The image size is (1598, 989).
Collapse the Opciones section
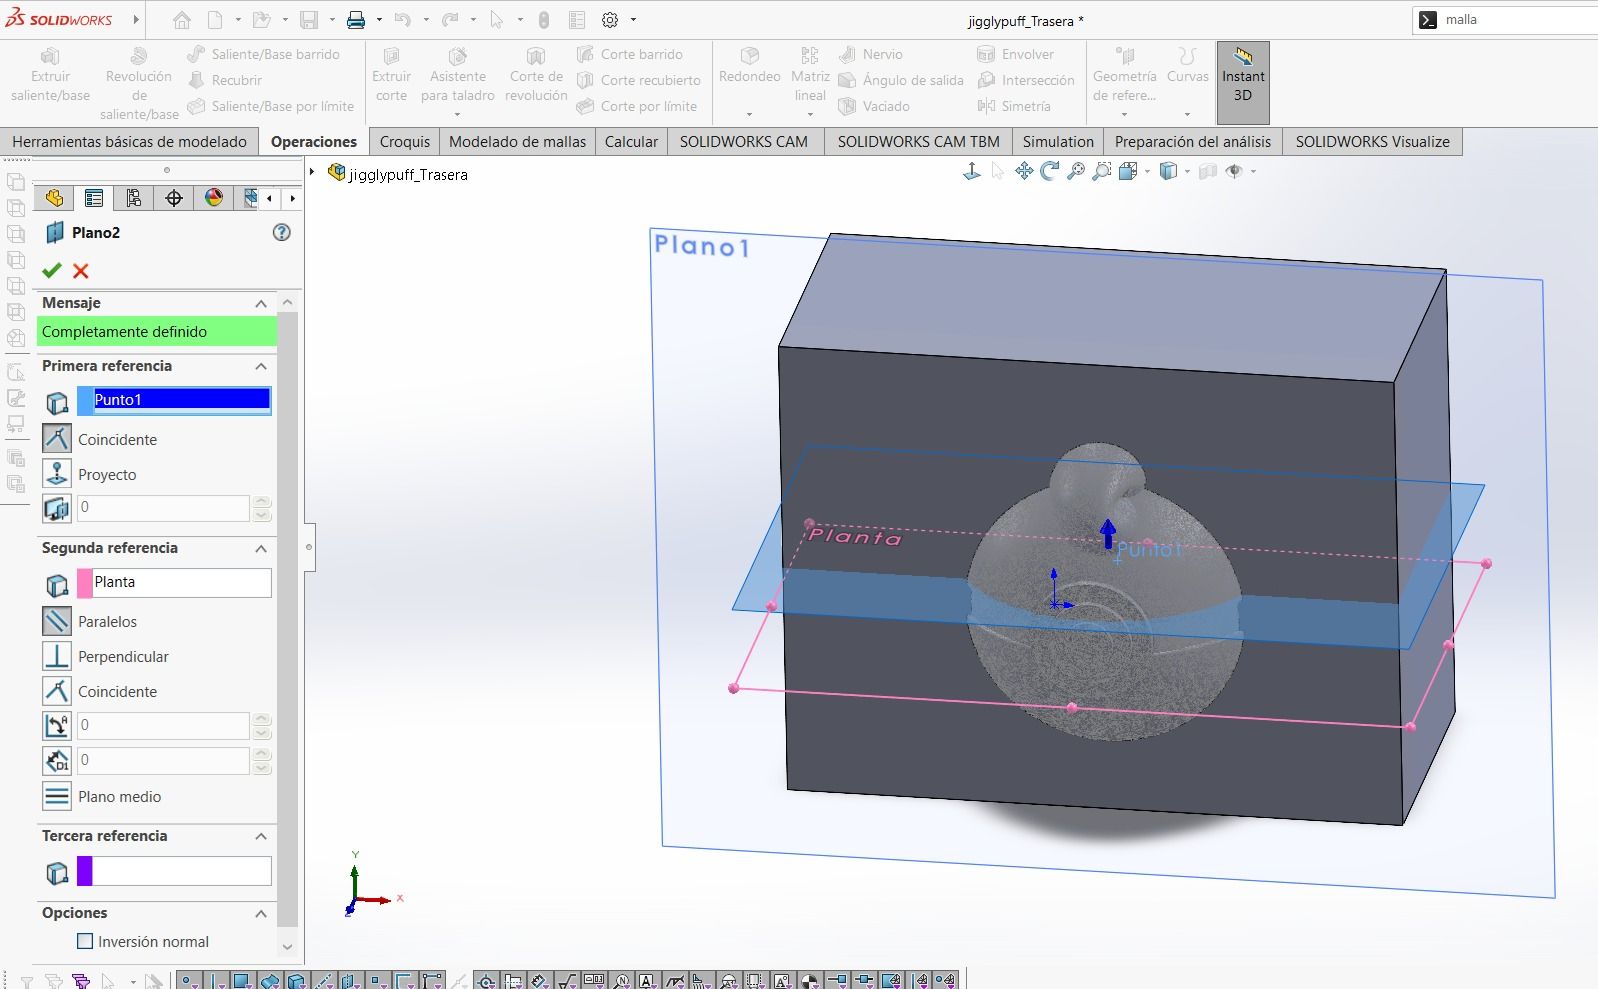click(261, 913)
